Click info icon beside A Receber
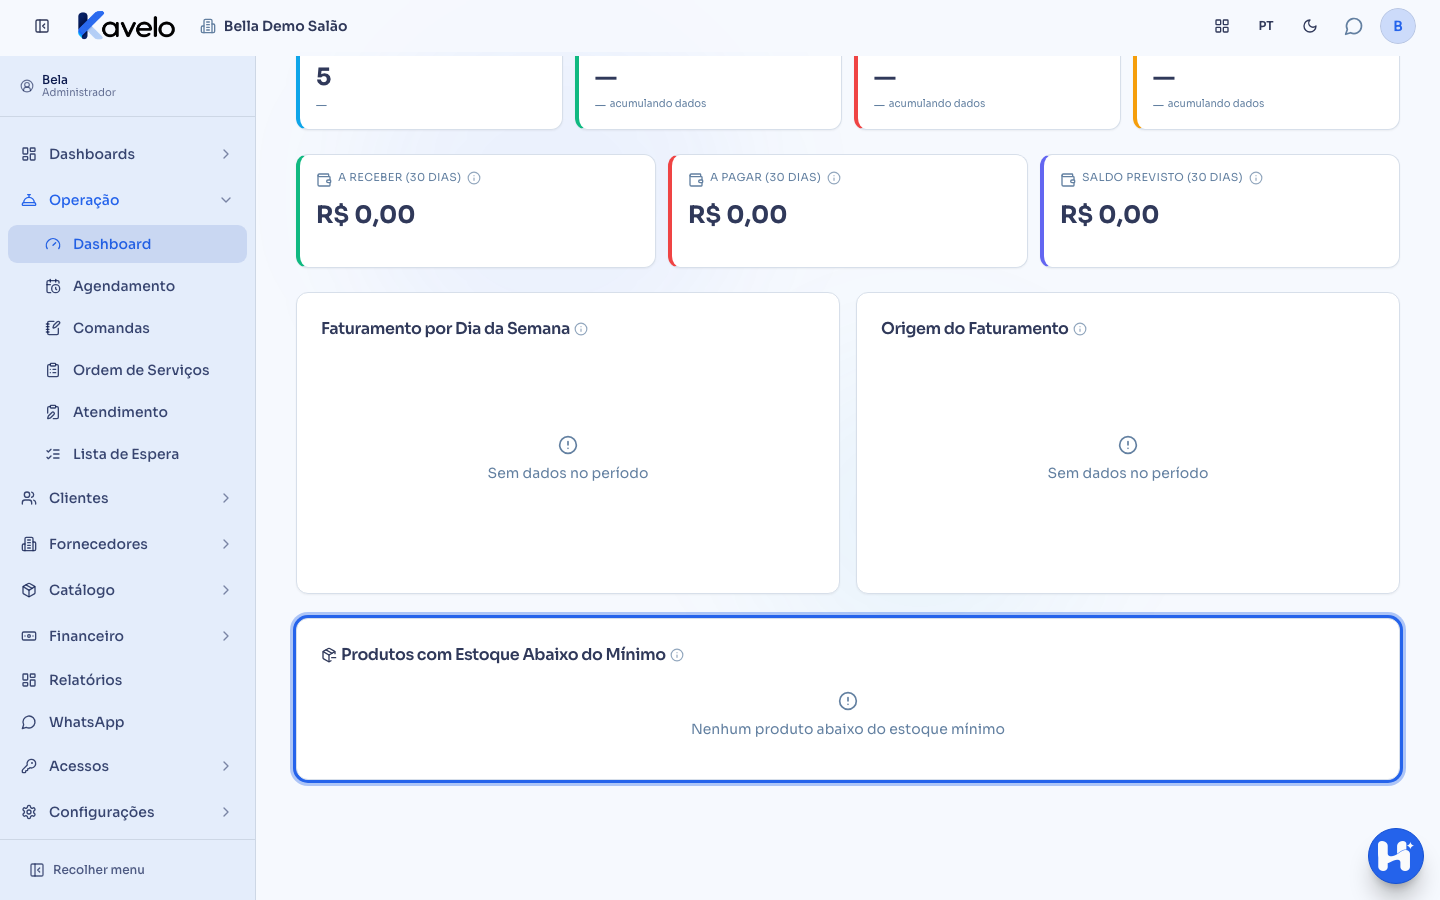 474,178
